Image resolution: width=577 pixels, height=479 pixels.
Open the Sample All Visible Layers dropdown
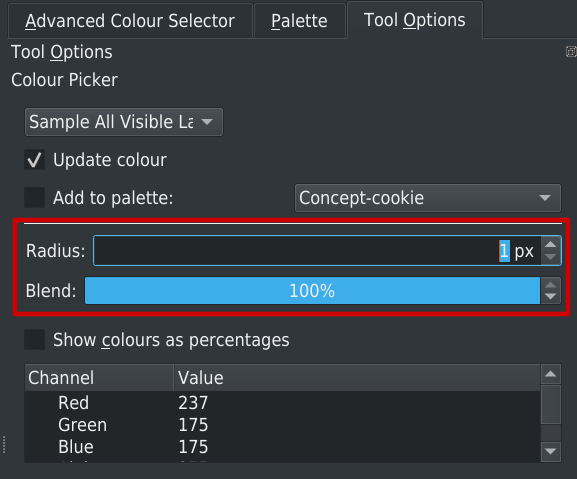pos(124,122)
